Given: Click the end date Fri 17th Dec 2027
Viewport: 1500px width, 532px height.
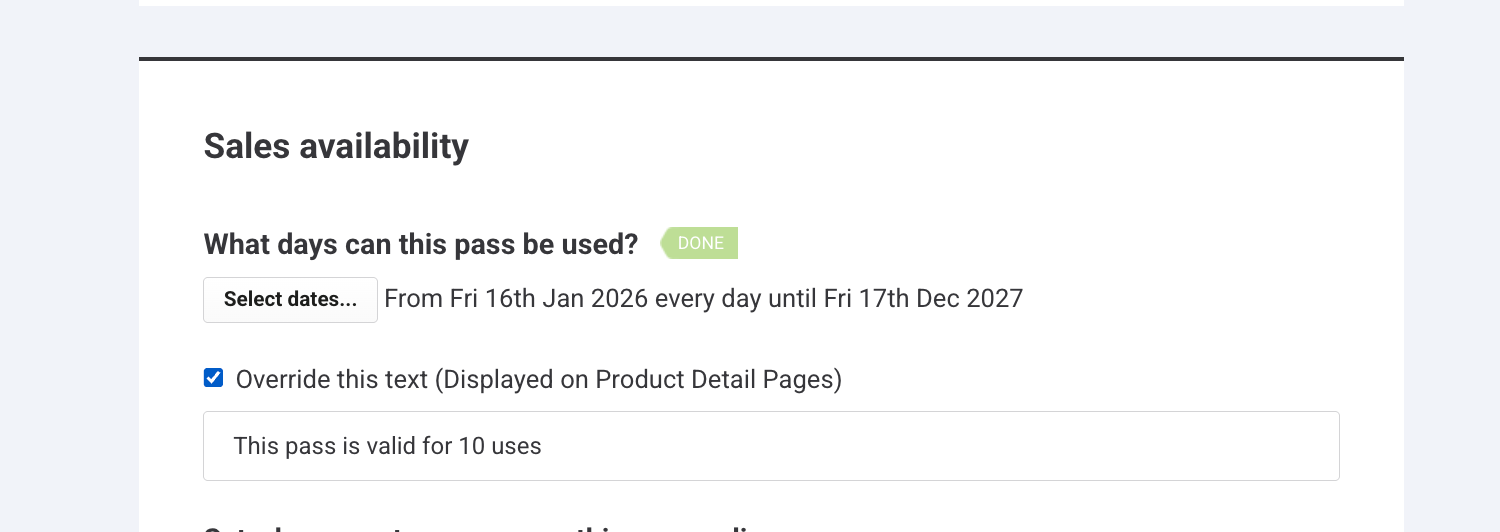Looking at the screenshot, I should point(923,299).
